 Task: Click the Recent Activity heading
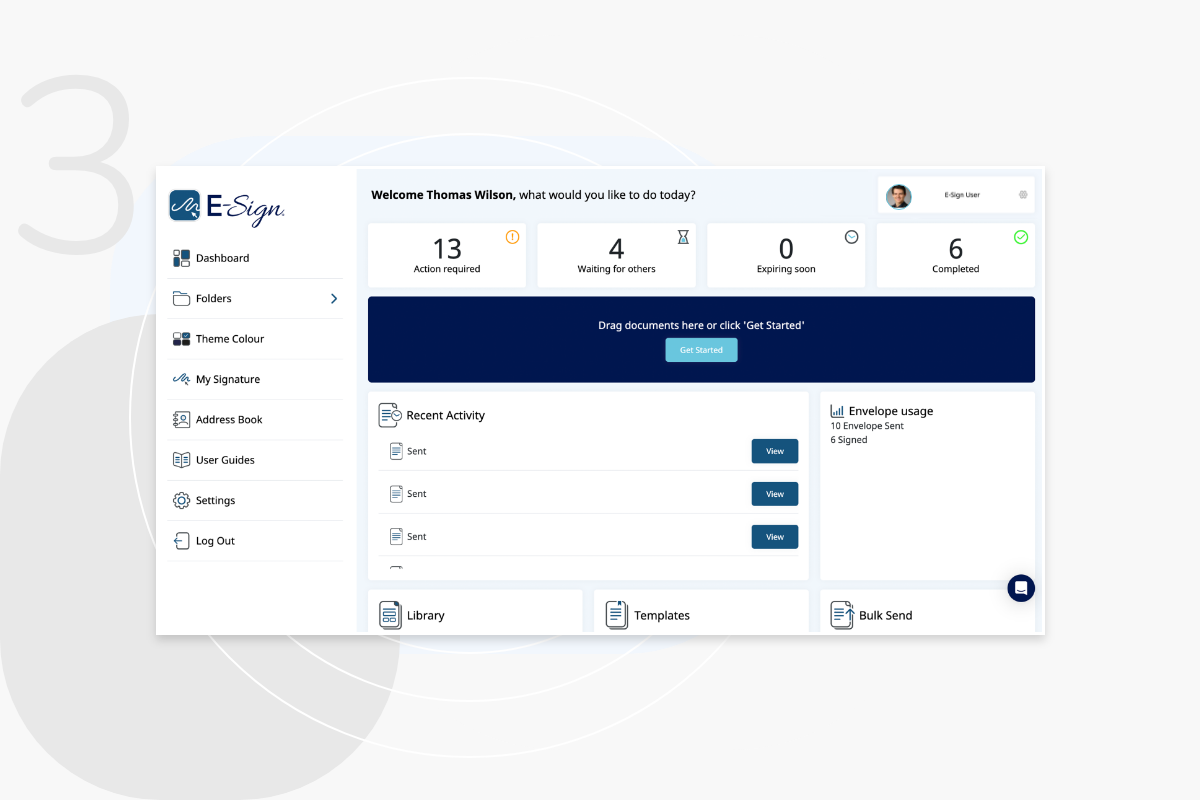click(x=445, y=416)
